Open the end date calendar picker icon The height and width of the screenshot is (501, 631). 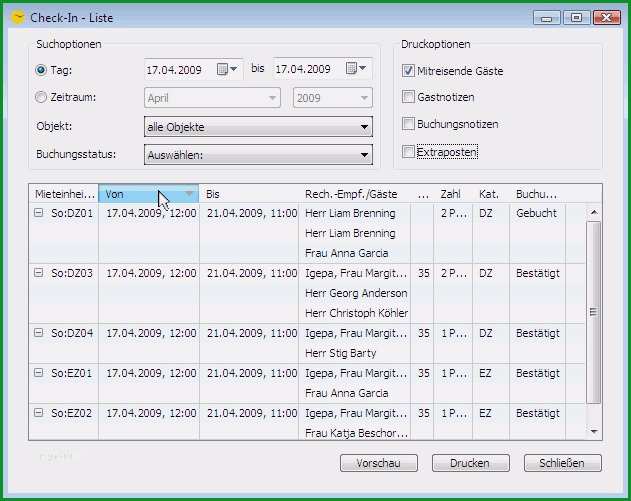click(356, 68)
